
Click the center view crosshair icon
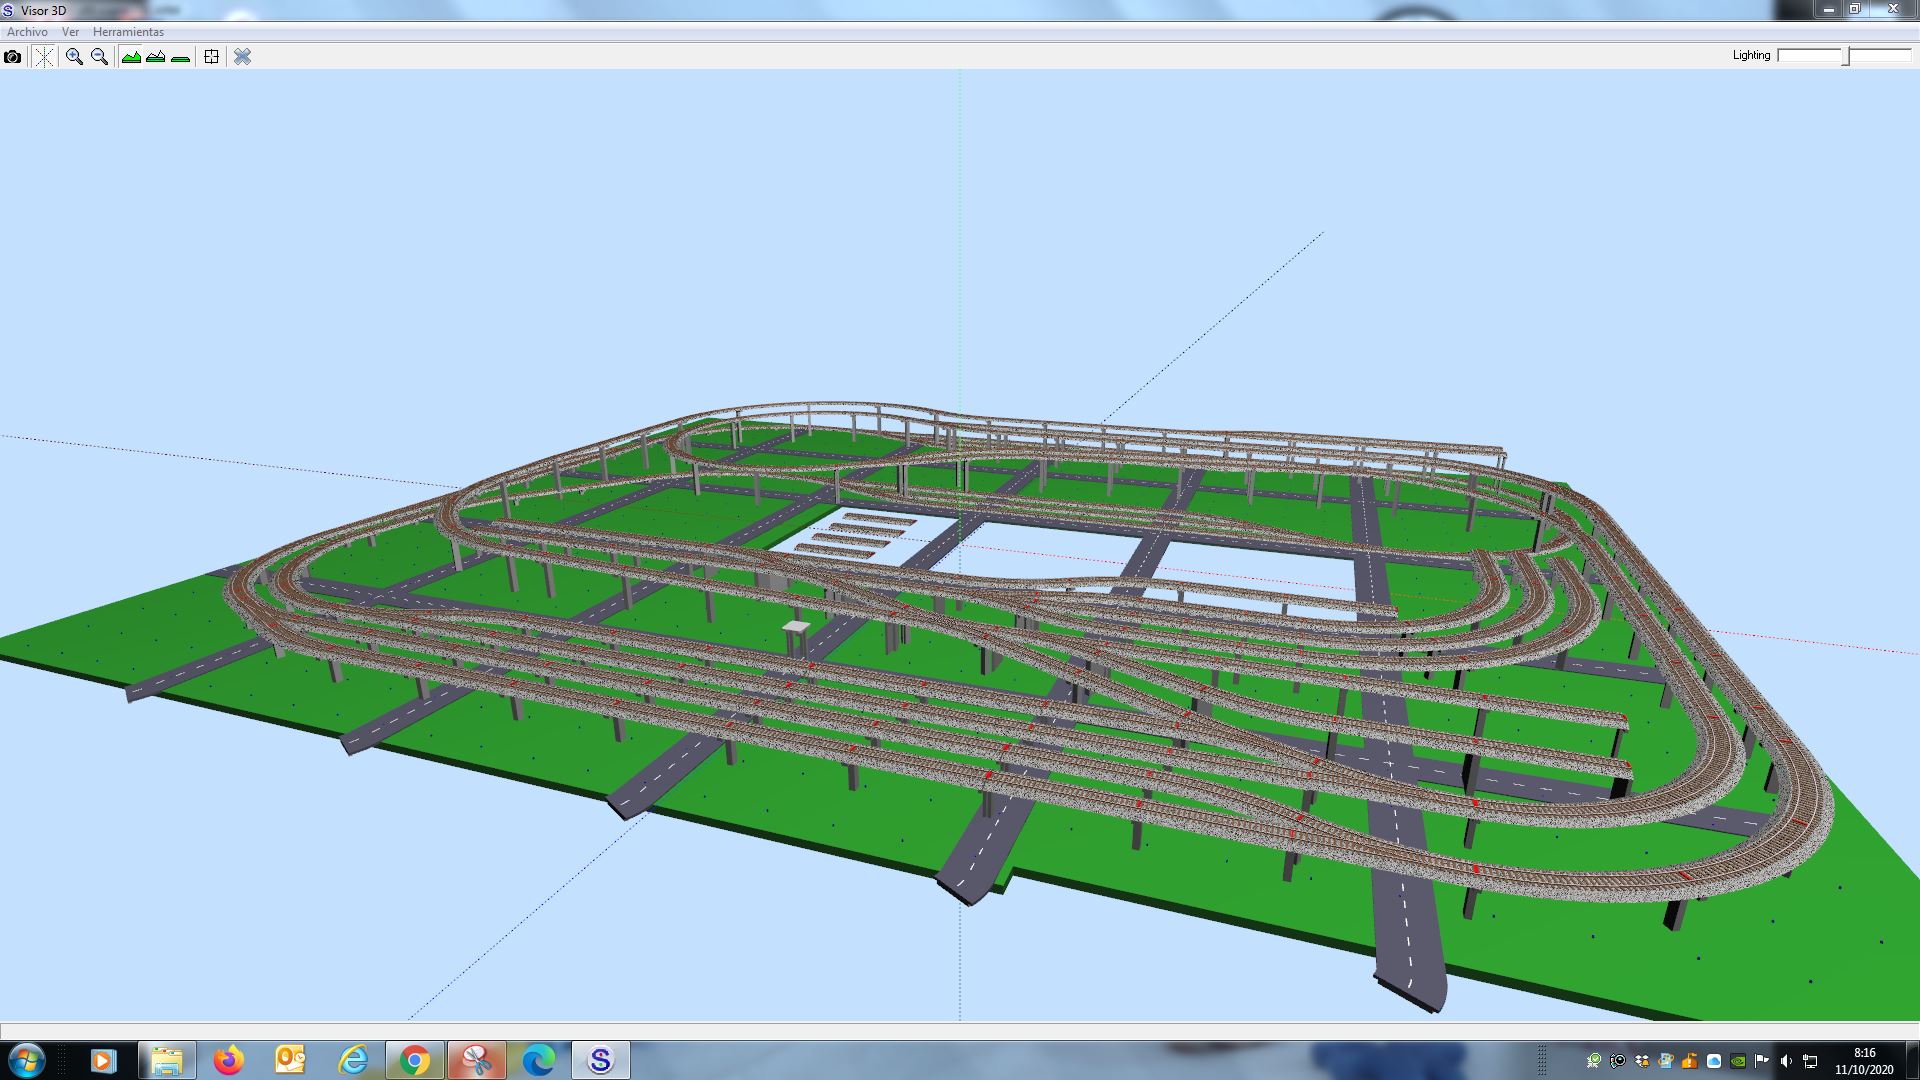point(211,57)
